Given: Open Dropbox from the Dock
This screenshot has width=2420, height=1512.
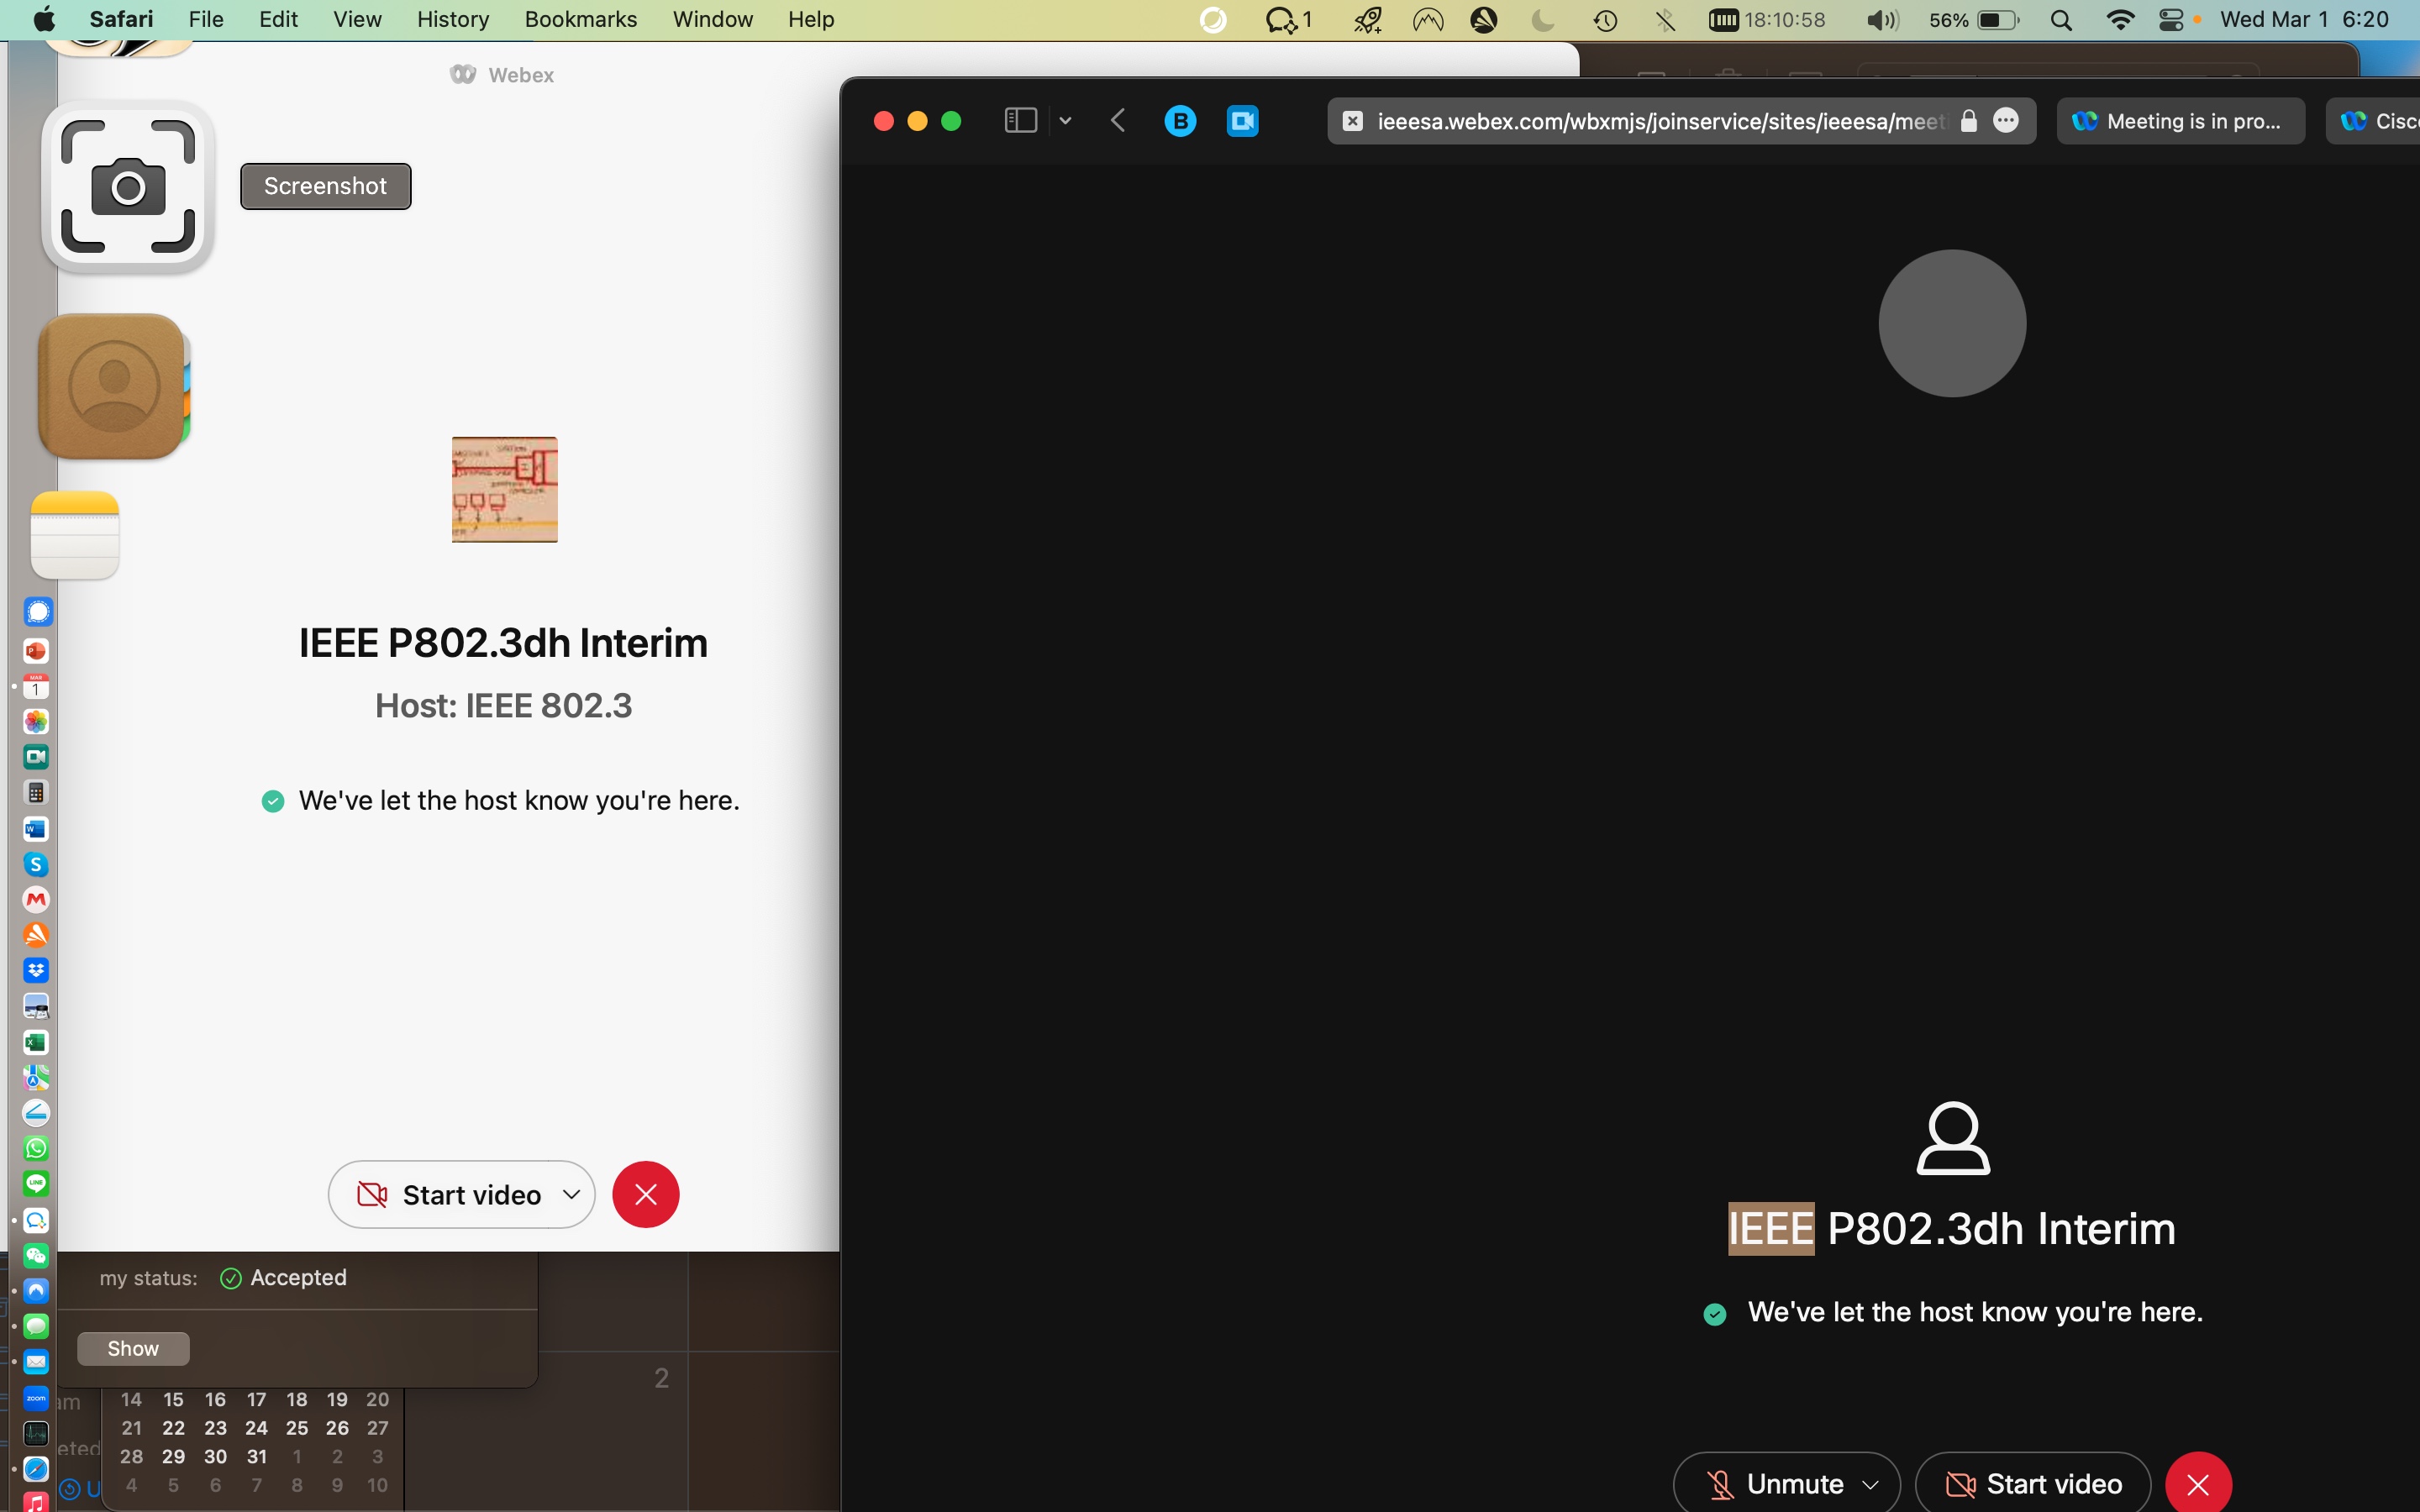Looking at the screenshot, I should tap(36, 970).
